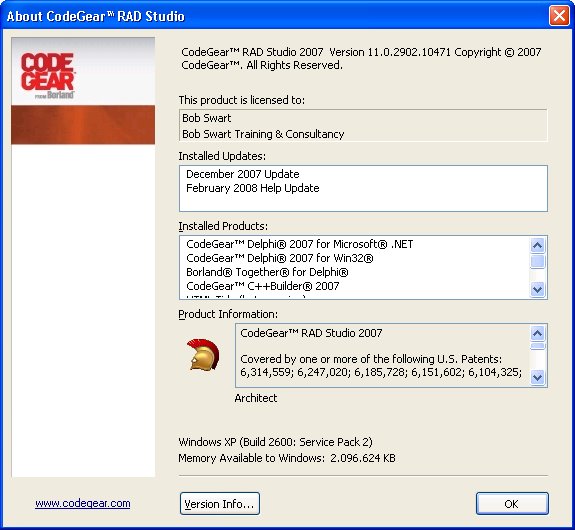Viewport: 575px width, 530px height.
Task: Select Delphi 2007 for Microsoft .NET
Action: click(299, 244)
